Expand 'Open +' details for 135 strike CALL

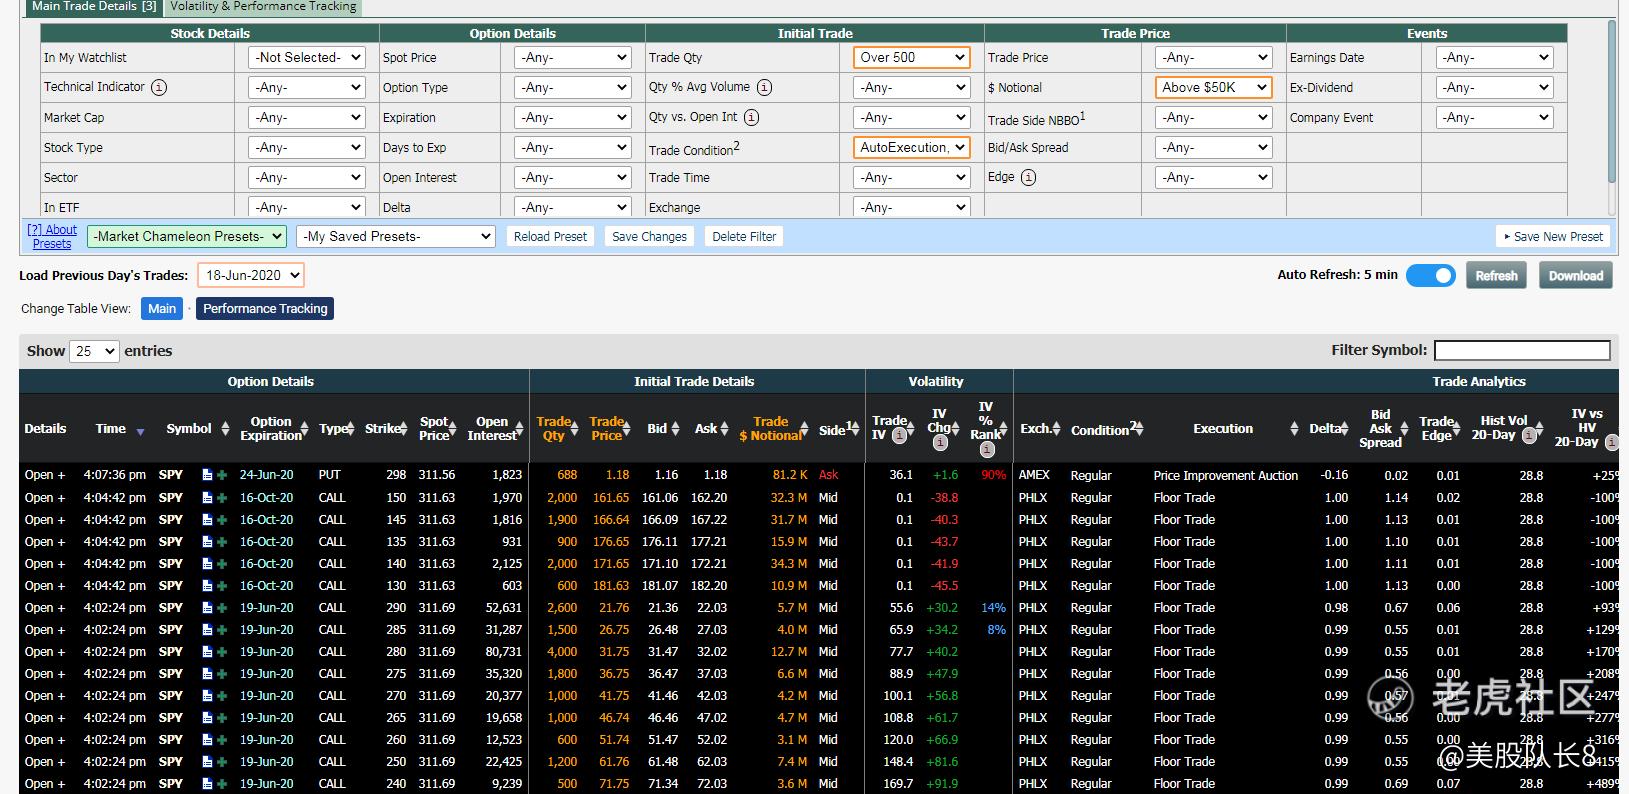[45, 541]
